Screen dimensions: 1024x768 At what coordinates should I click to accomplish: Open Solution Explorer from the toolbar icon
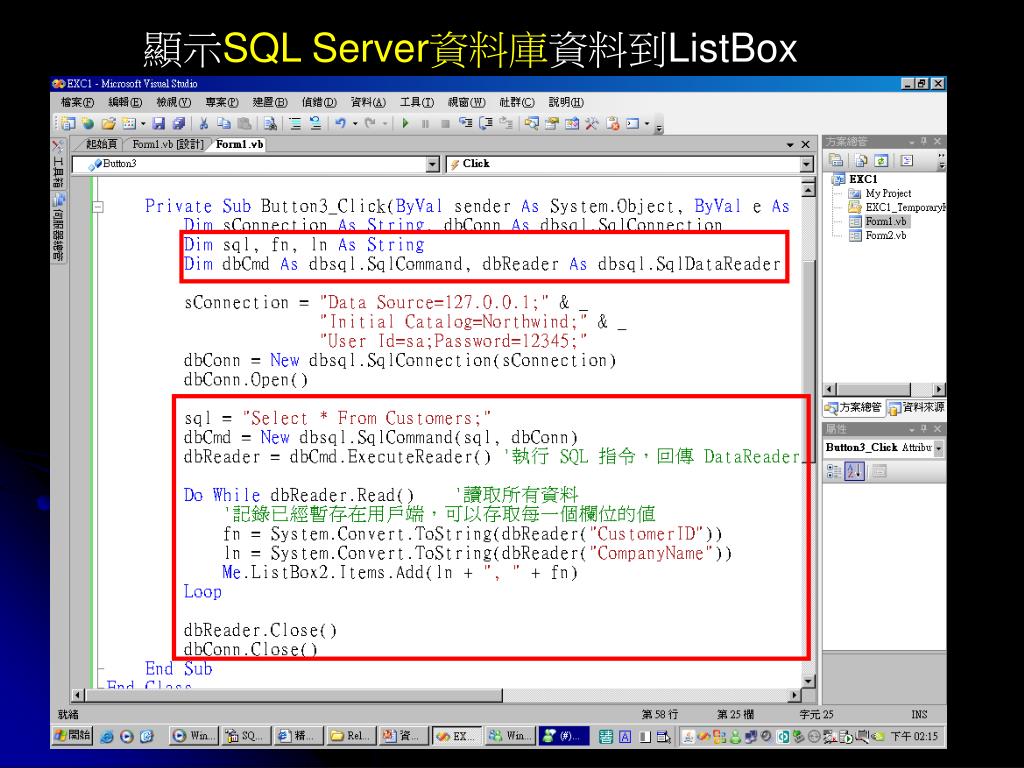tap(531, 123)
